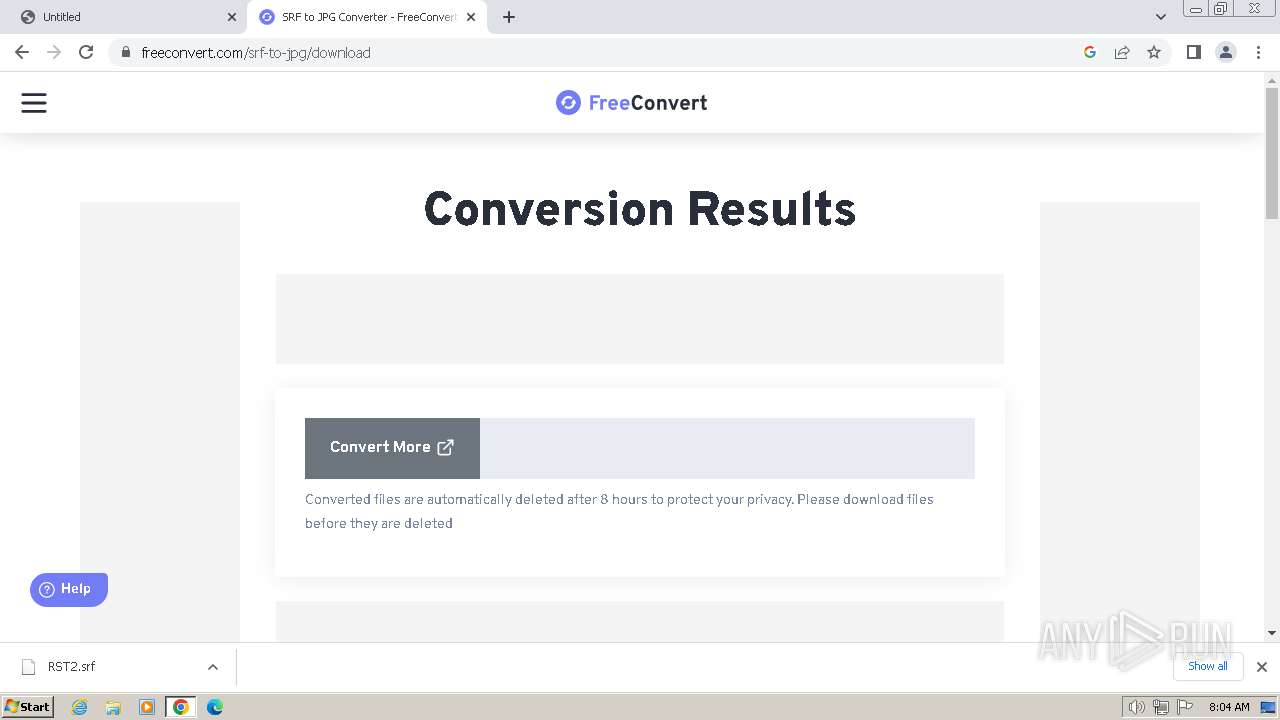Screen dimensions: 1280x720
Task: Close the SRF to JPG Converter tab
Action: (471, 17)
